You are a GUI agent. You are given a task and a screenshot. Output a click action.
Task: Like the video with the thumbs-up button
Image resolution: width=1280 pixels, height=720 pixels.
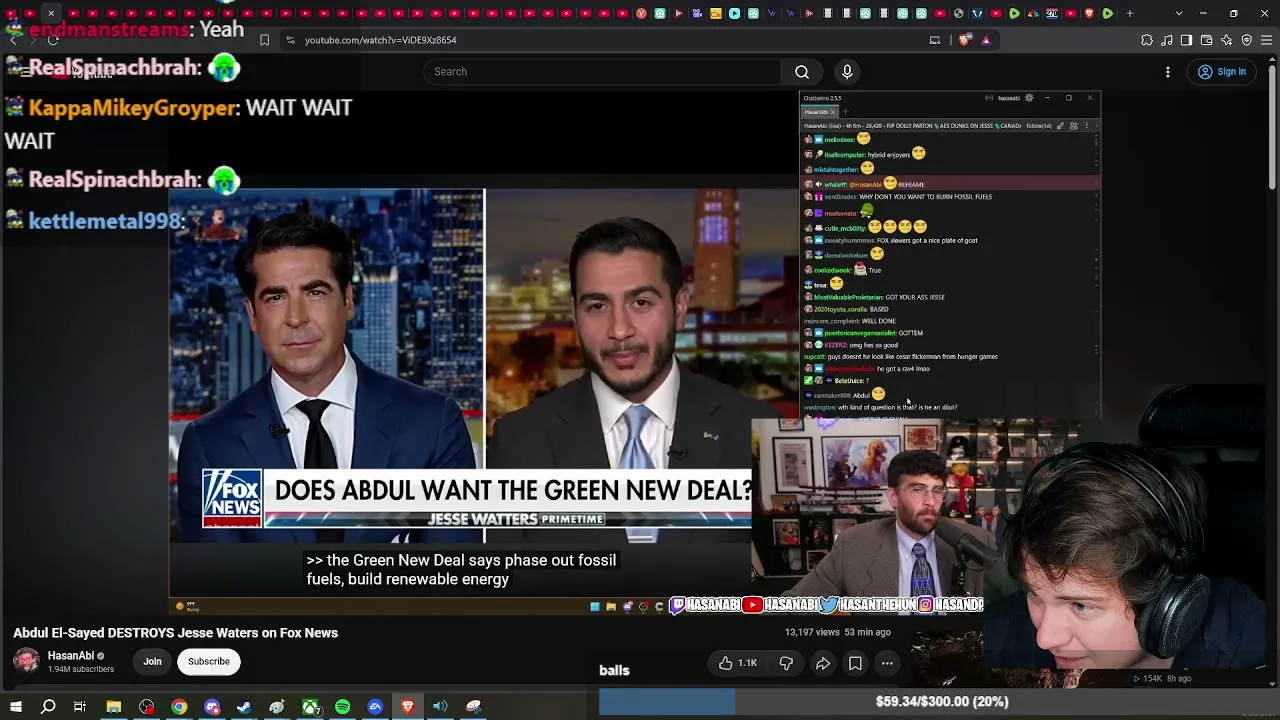[x=737, y=663]
